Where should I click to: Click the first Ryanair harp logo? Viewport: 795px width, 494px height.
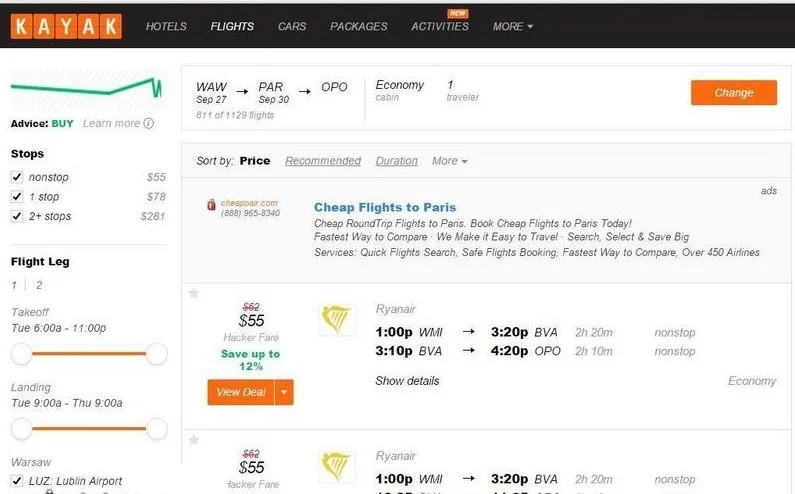[336, 320]
